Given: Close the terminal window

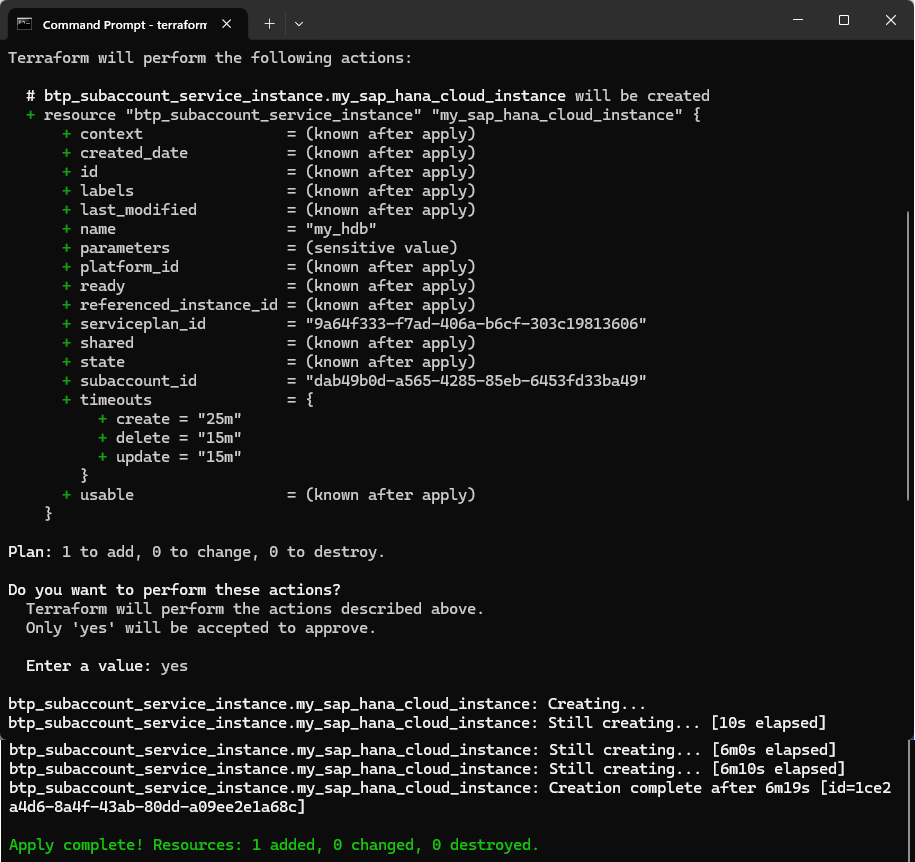Looking at the screenshot, I should pyautogui.click(x=890, y=20).
